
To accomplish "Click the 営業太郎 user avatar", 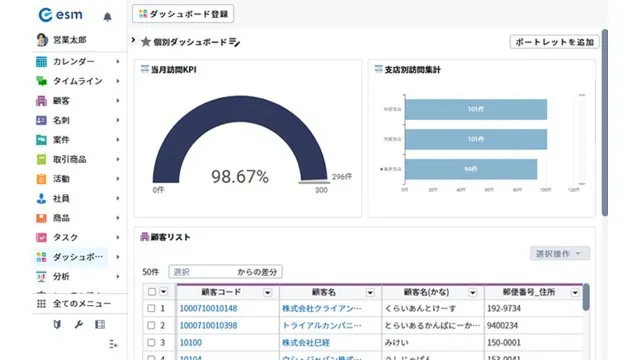I will pos(42,40).
